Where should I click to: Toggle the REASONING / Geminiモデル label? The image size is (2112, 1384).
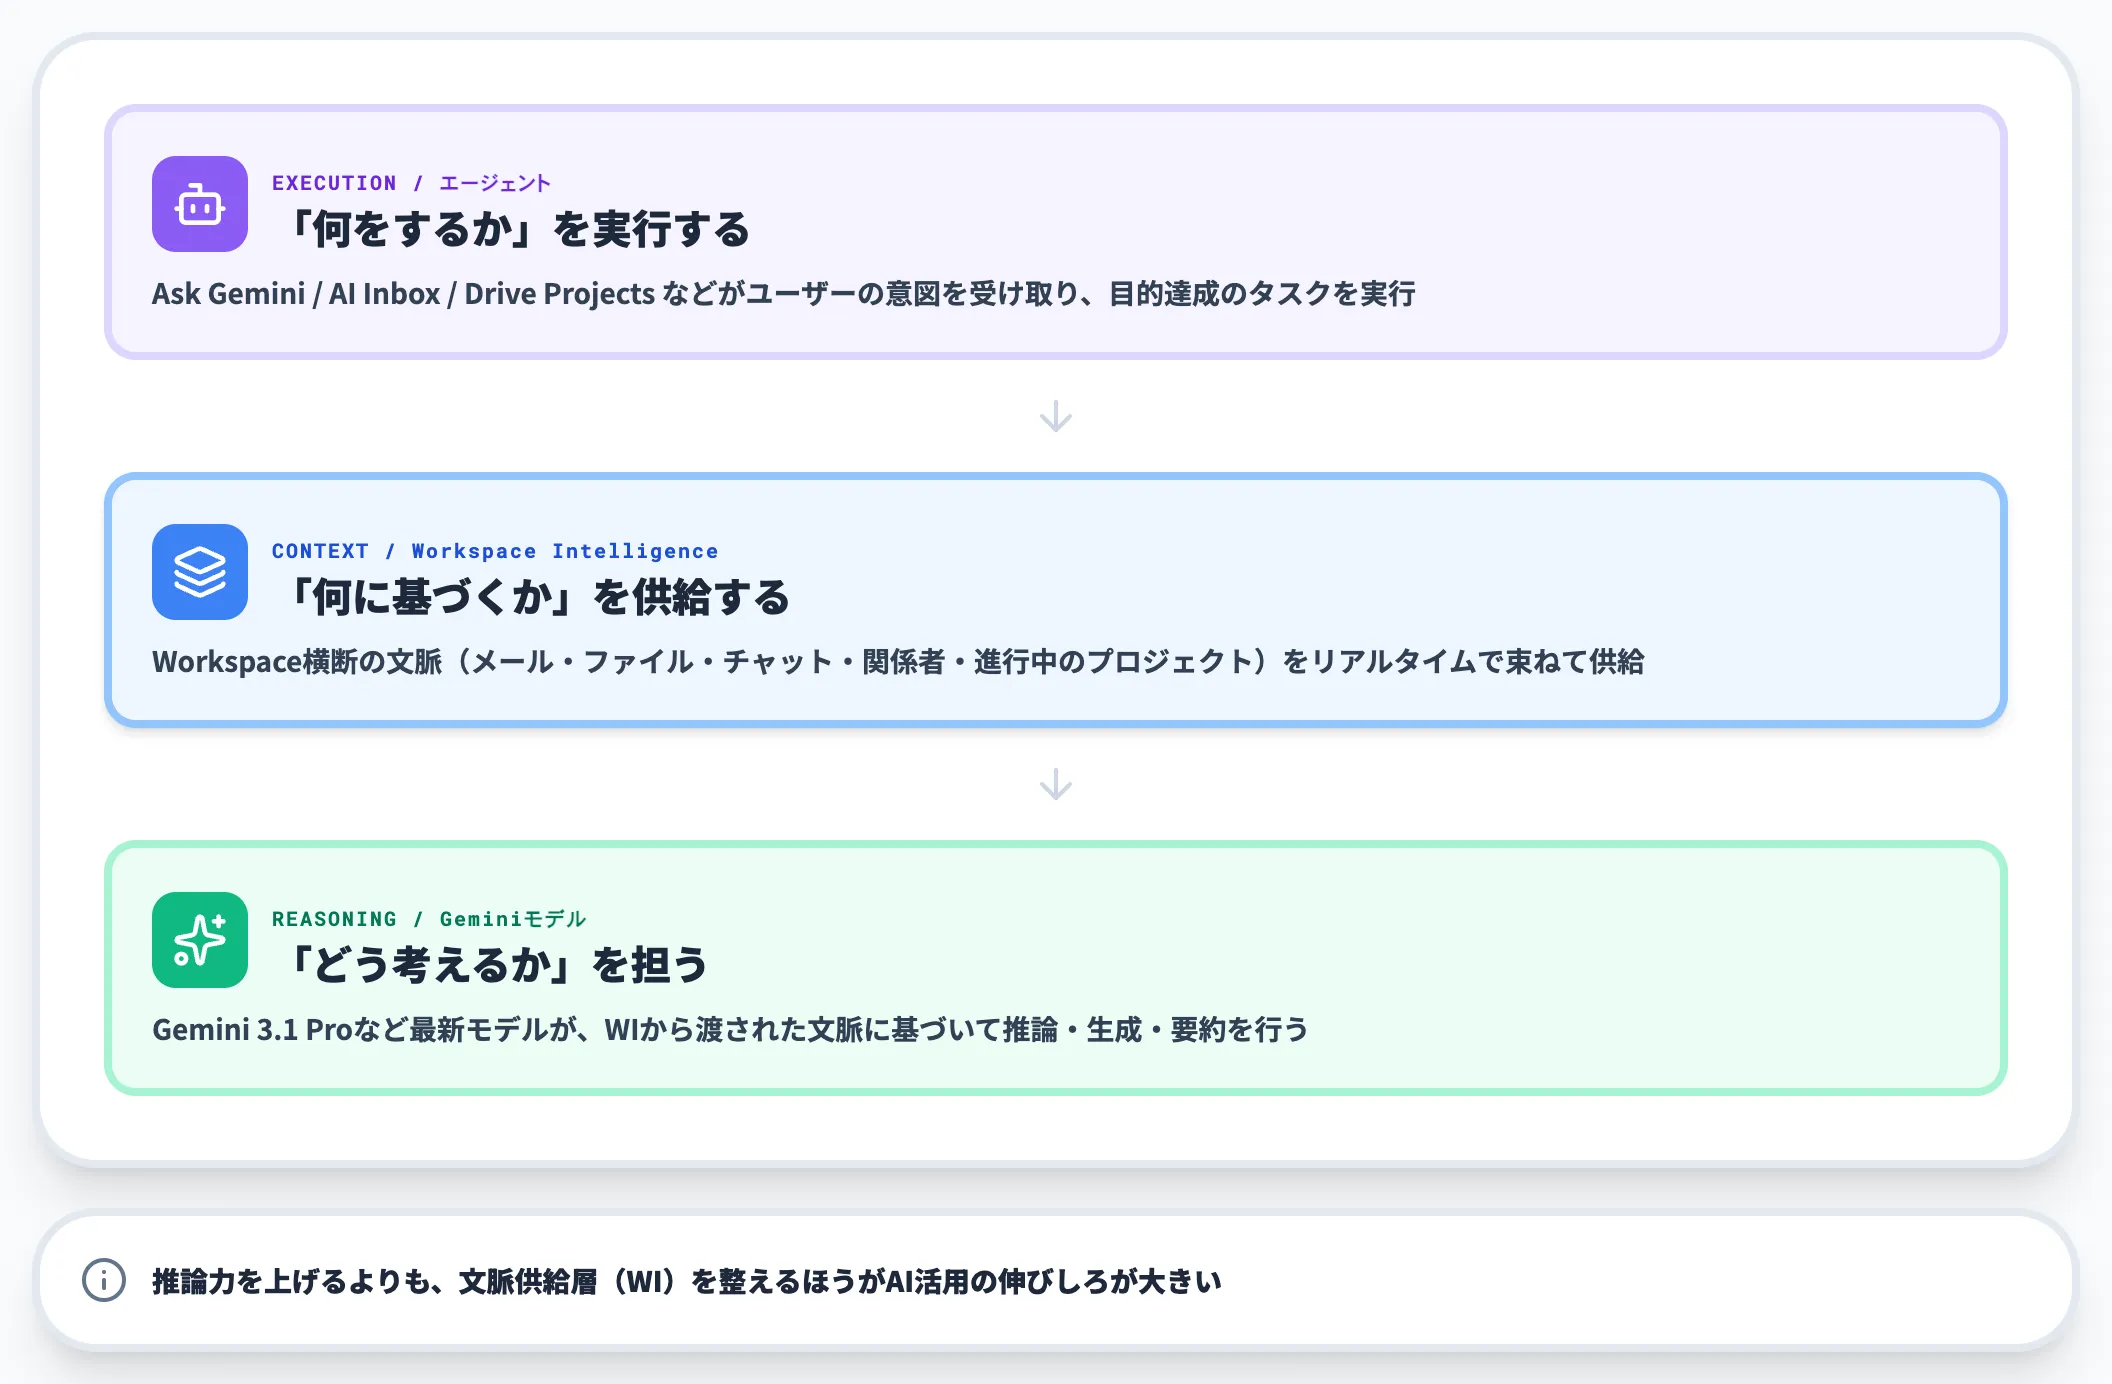coord(428,918)
